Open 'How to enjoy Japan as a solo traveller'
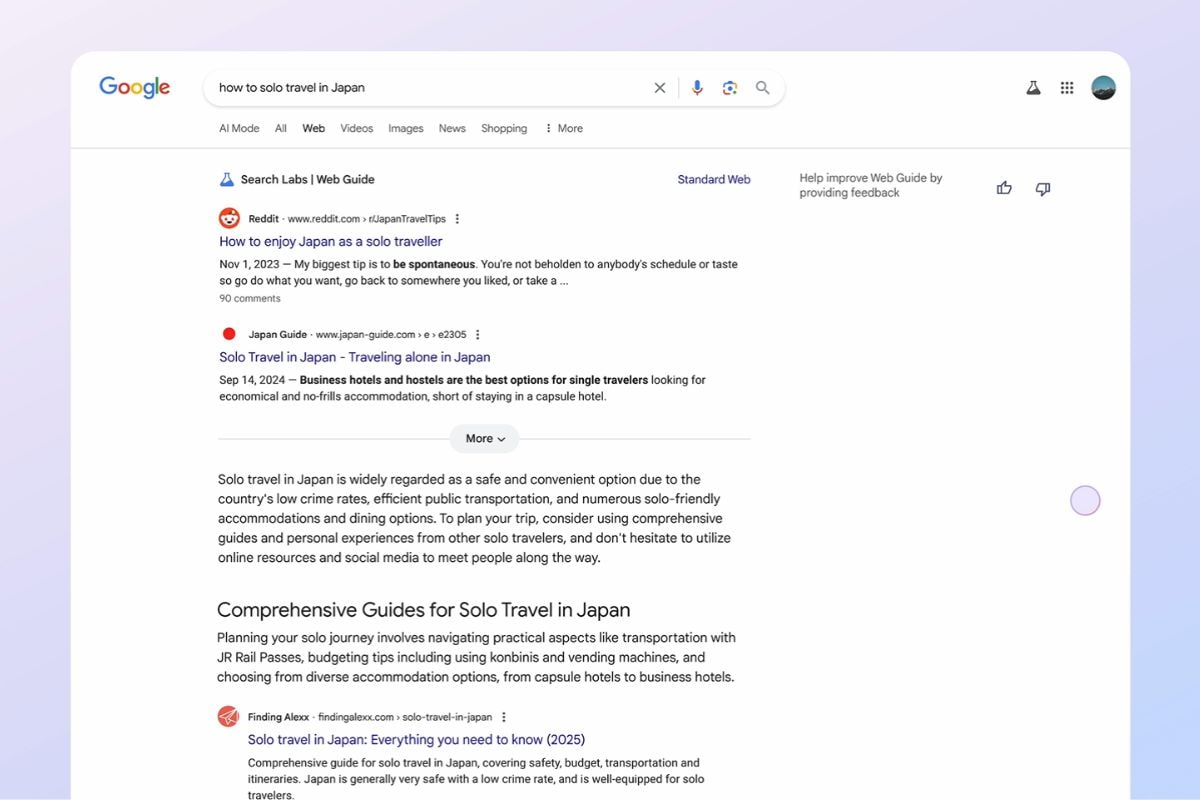Viewport: 1200px width, 800px height. coord(331,241)
